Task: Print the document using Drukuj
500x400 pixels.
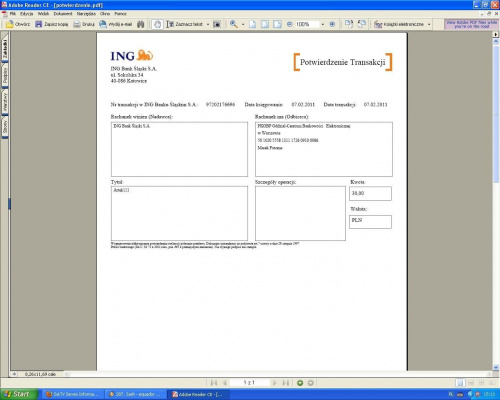Action: pyautogui.click(x=84, y=24)
